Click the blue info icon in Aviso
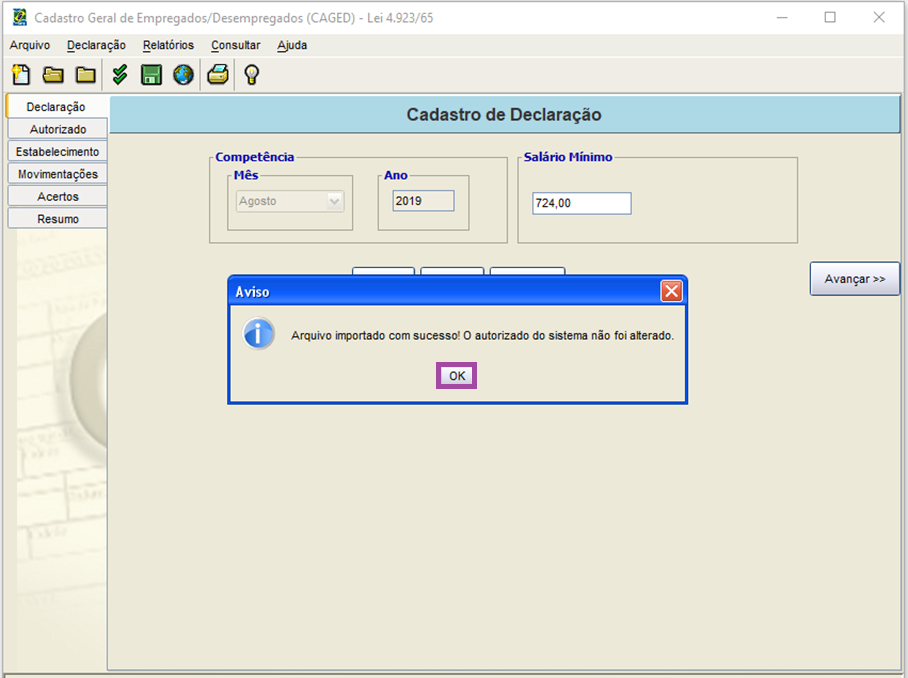908x678 pixels. tap(258, 334)
